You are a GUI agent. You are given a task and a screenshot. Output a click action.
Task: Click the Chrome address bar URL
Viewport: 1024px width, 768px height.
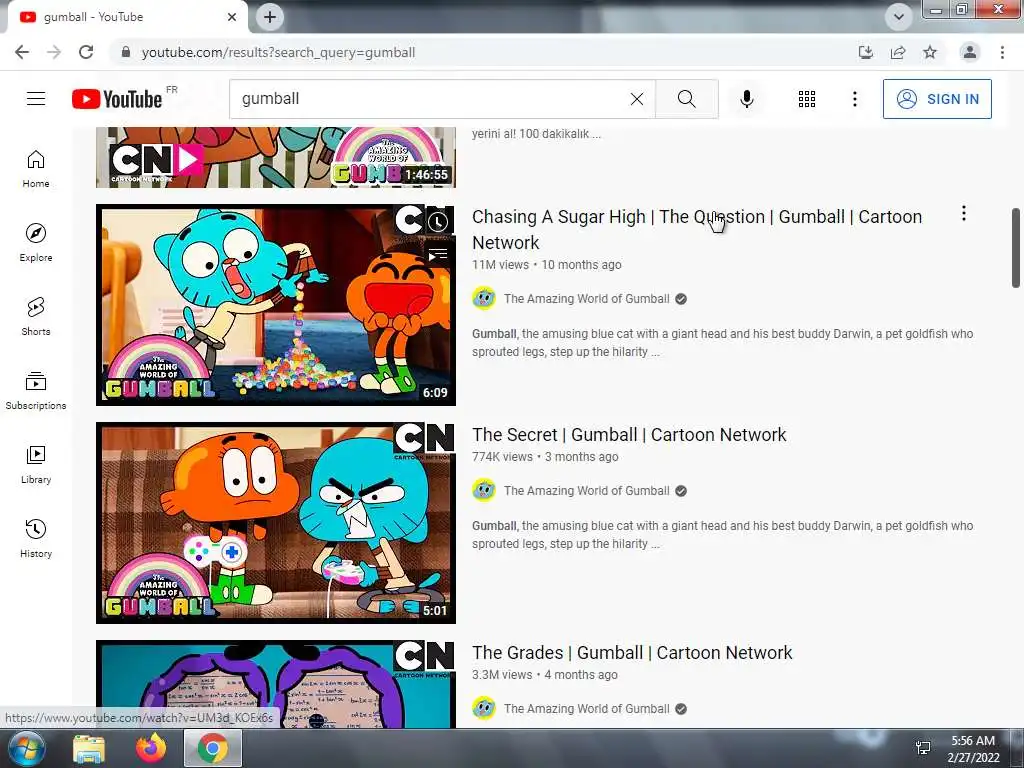tap(278, 52)
